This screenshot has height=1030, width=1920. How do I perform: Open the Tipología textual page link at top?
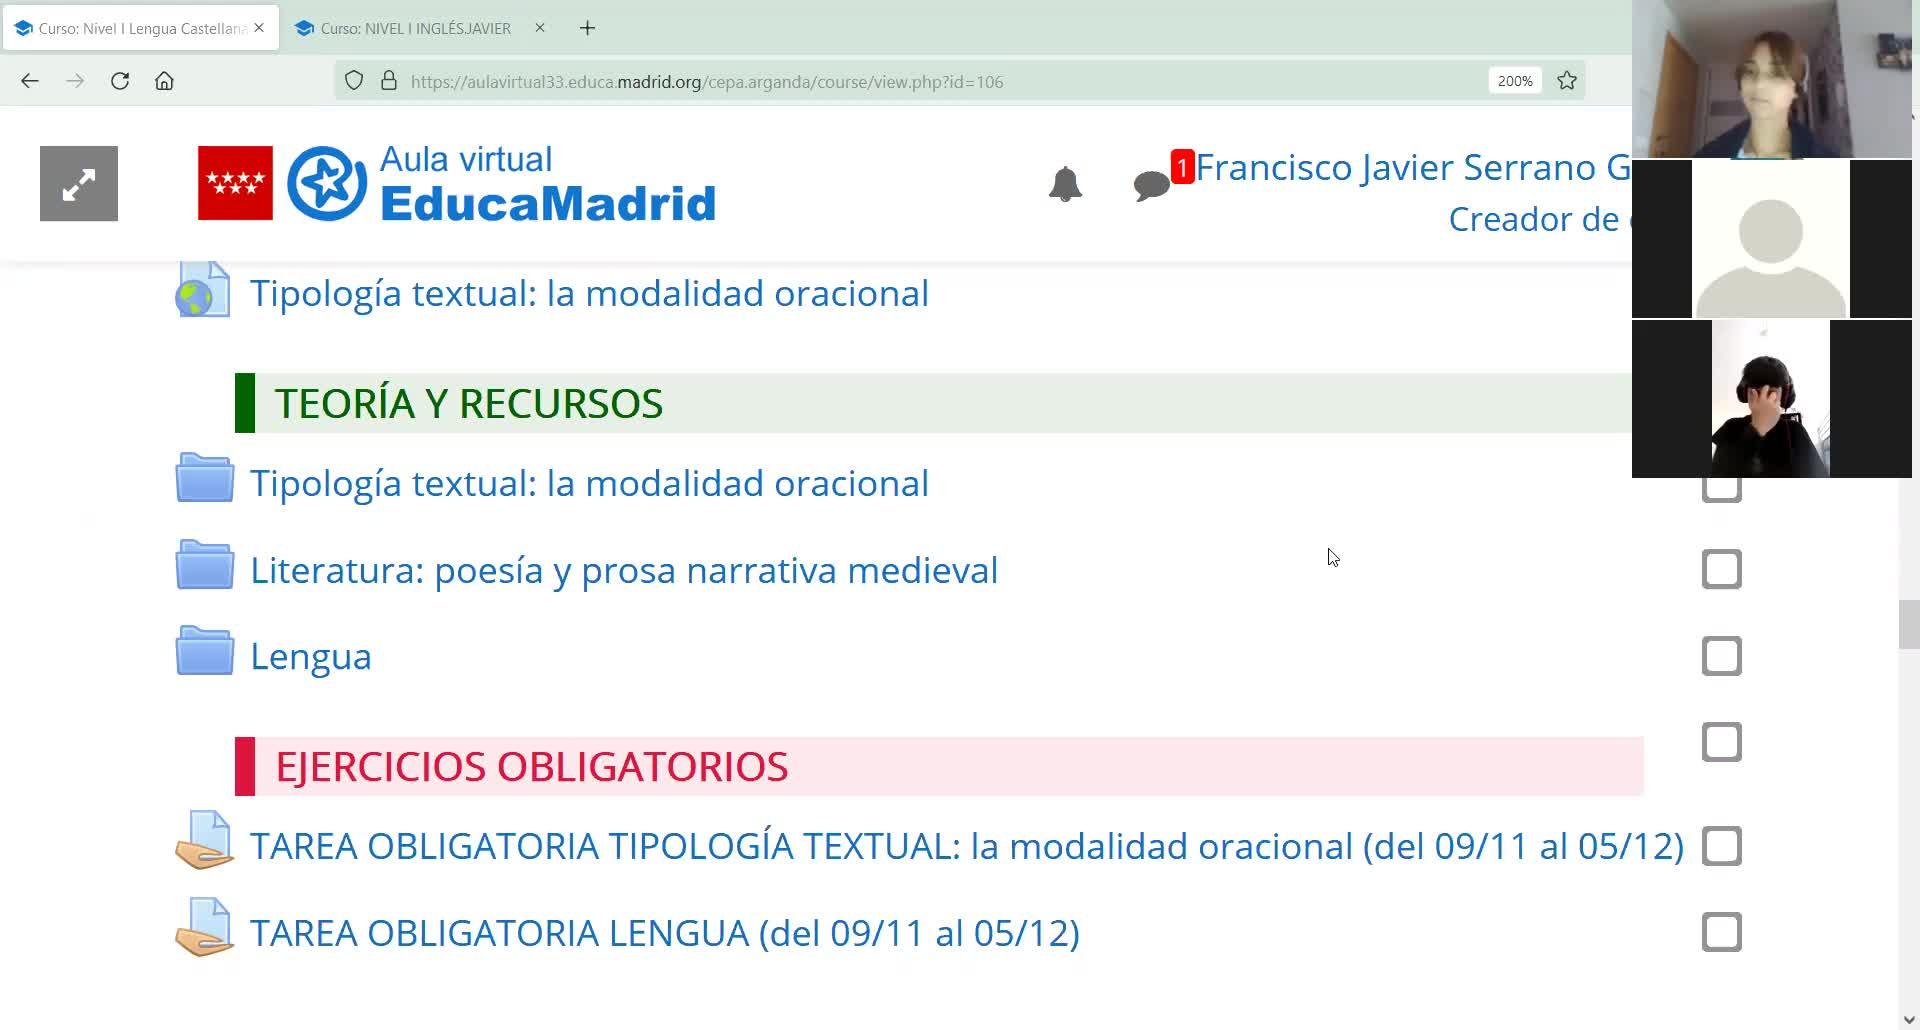589,293
